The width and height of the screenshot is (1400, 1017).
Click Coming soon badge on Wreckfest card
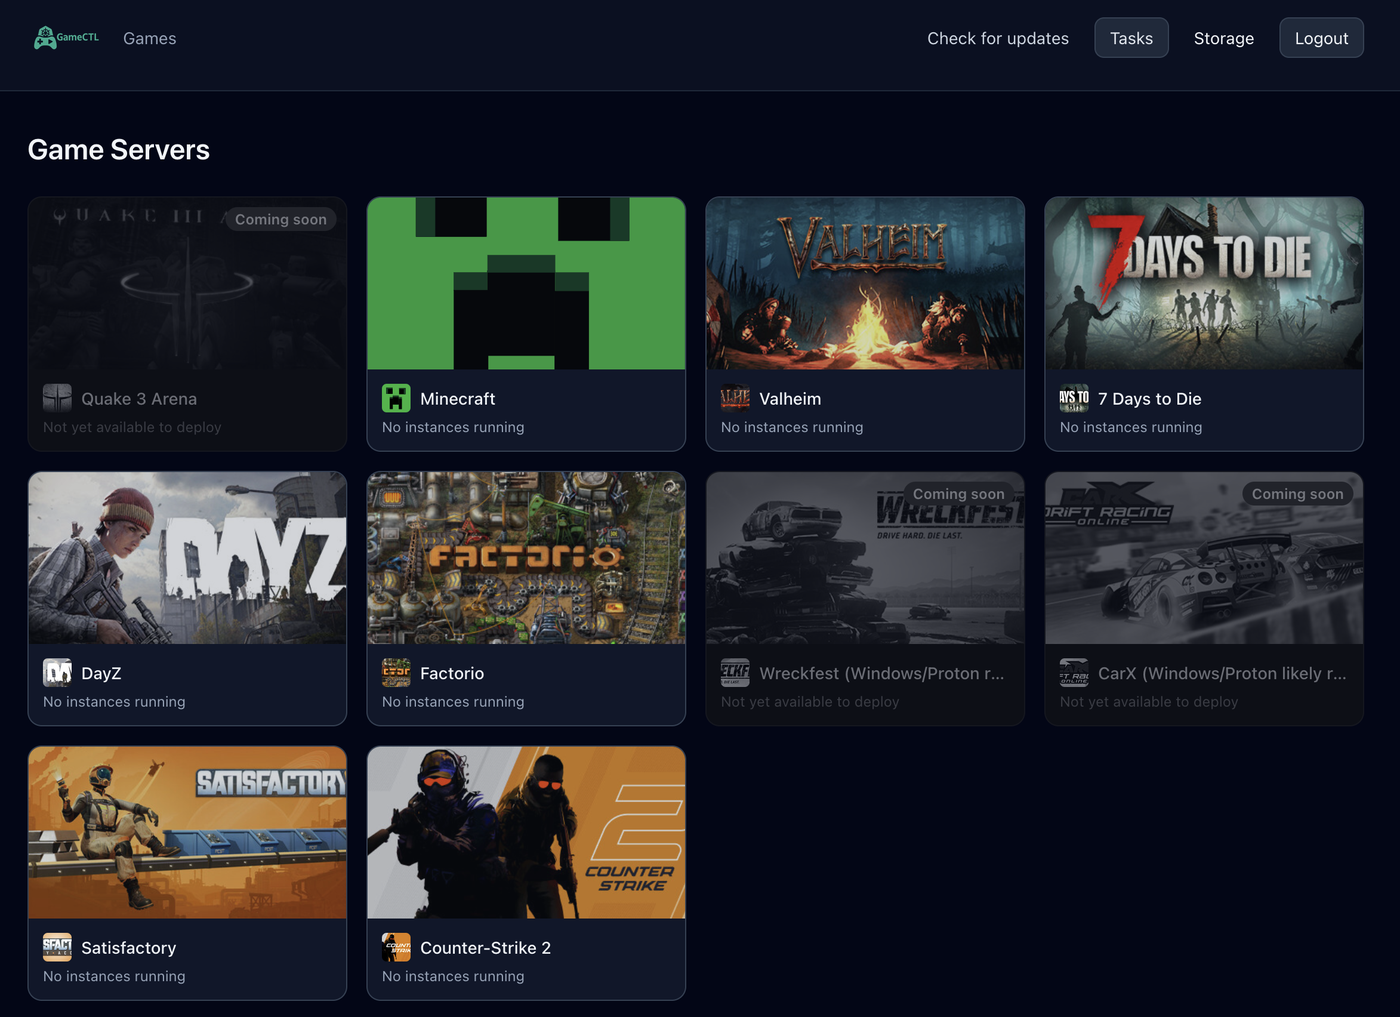click(959, 494)
